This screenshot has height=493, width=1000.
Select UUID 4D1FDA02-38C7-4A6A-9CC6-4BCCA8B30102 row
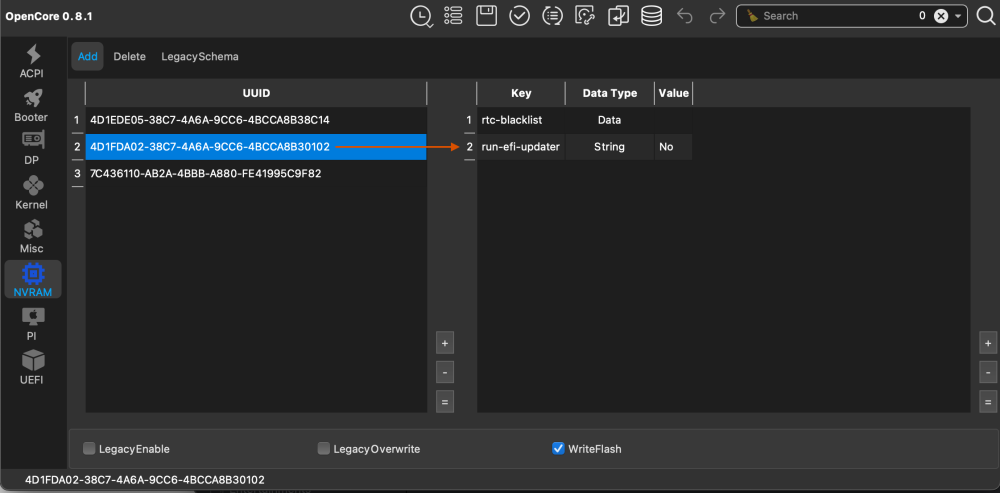256,147
